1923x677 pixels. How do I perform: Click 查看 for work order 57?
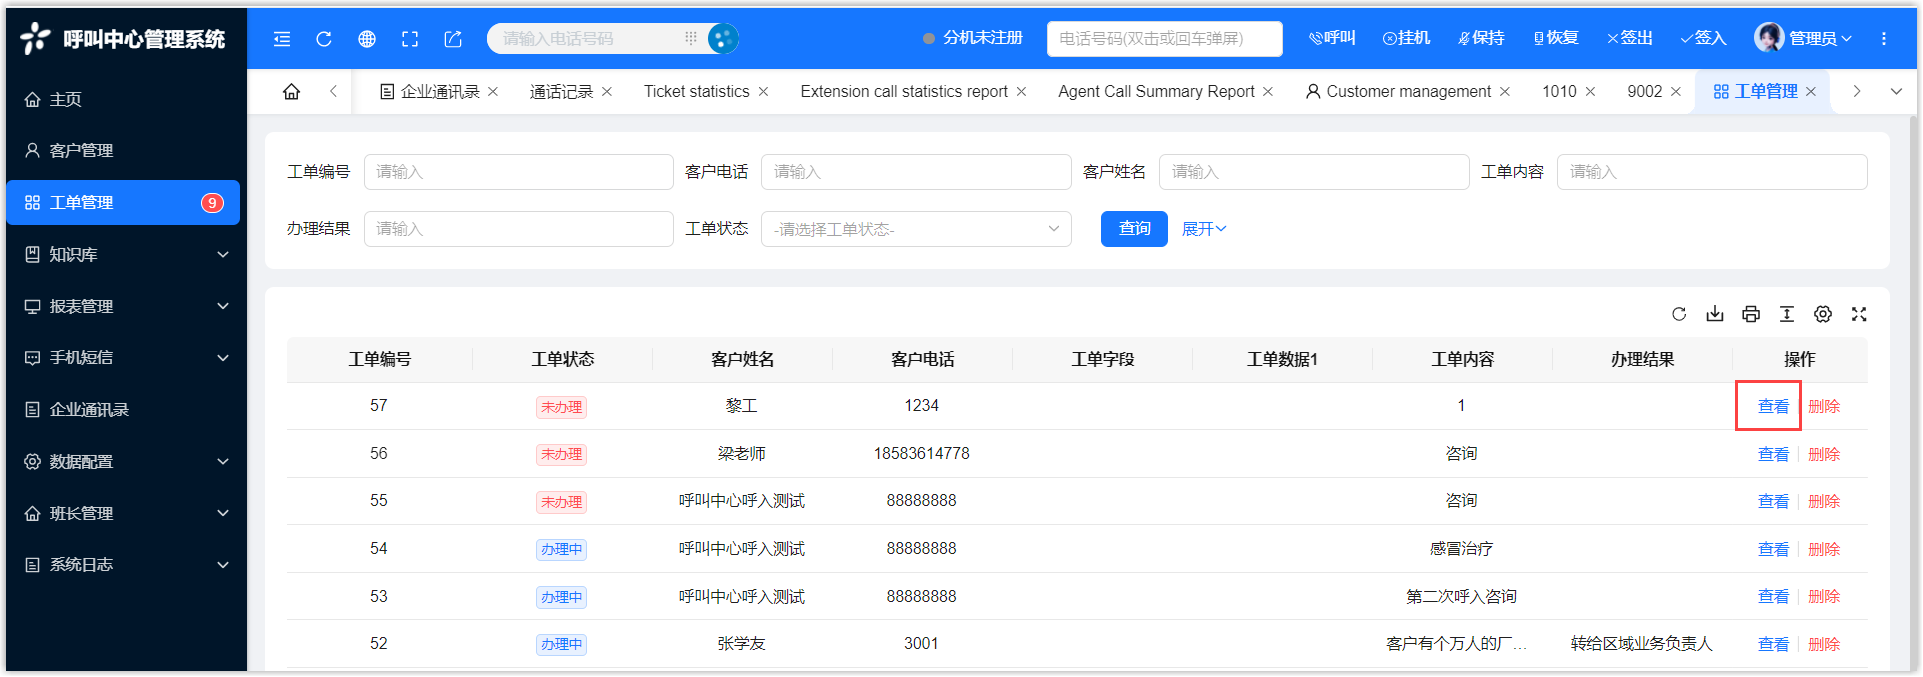[x=1772, y=407]
